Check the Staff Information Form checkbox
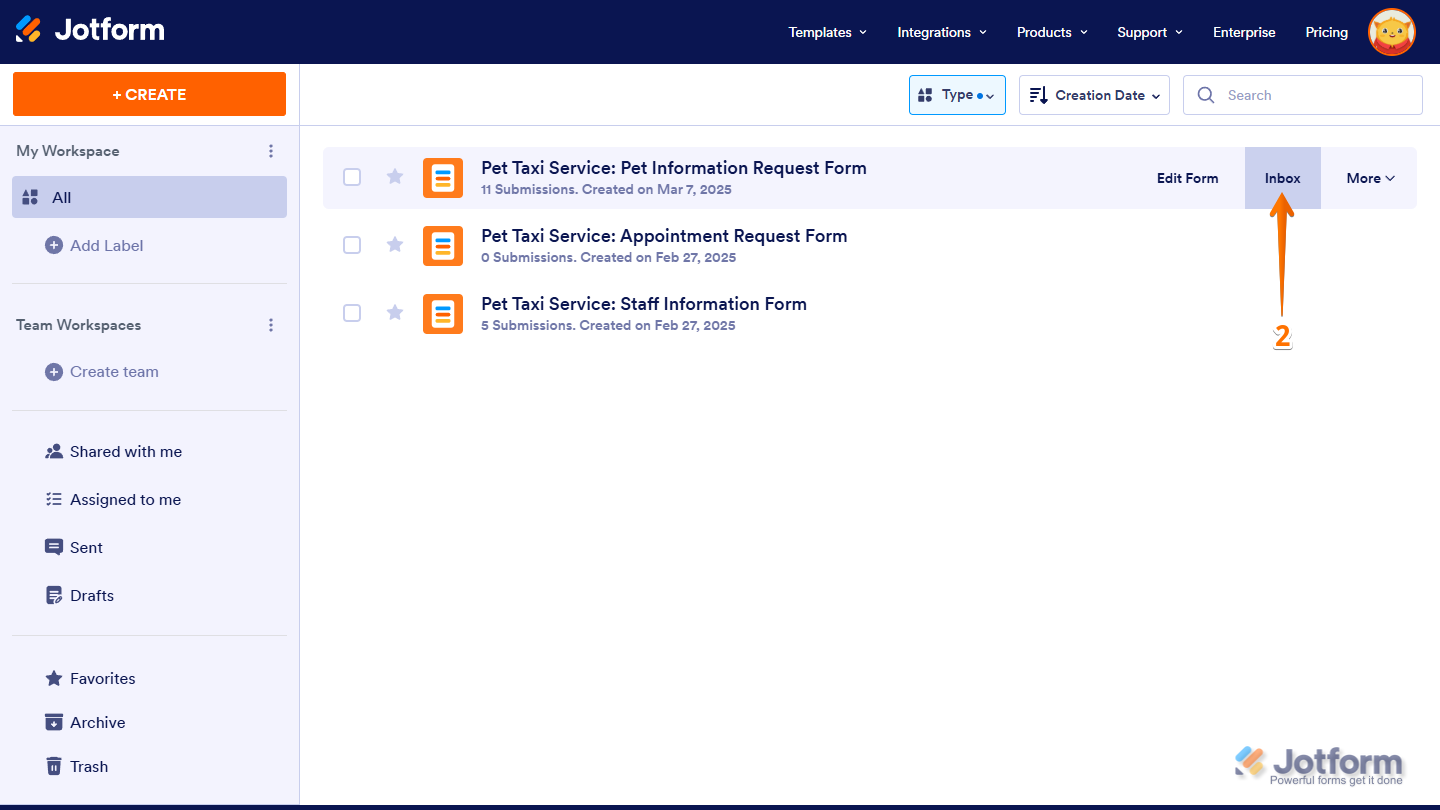1440x810 pixels. [352, 313]
